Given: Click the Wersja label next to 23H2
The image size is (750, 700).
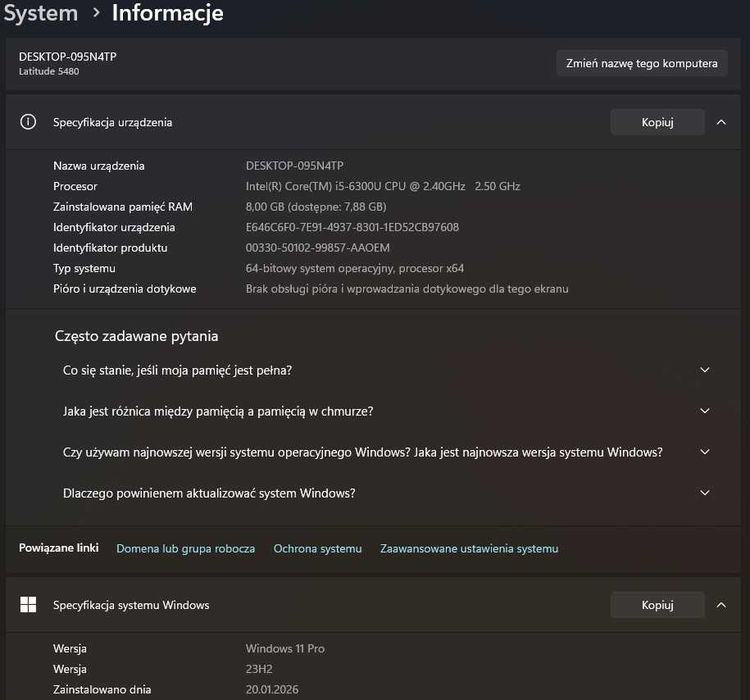Looking at the screenshot, I should click(x=70, y=669).
